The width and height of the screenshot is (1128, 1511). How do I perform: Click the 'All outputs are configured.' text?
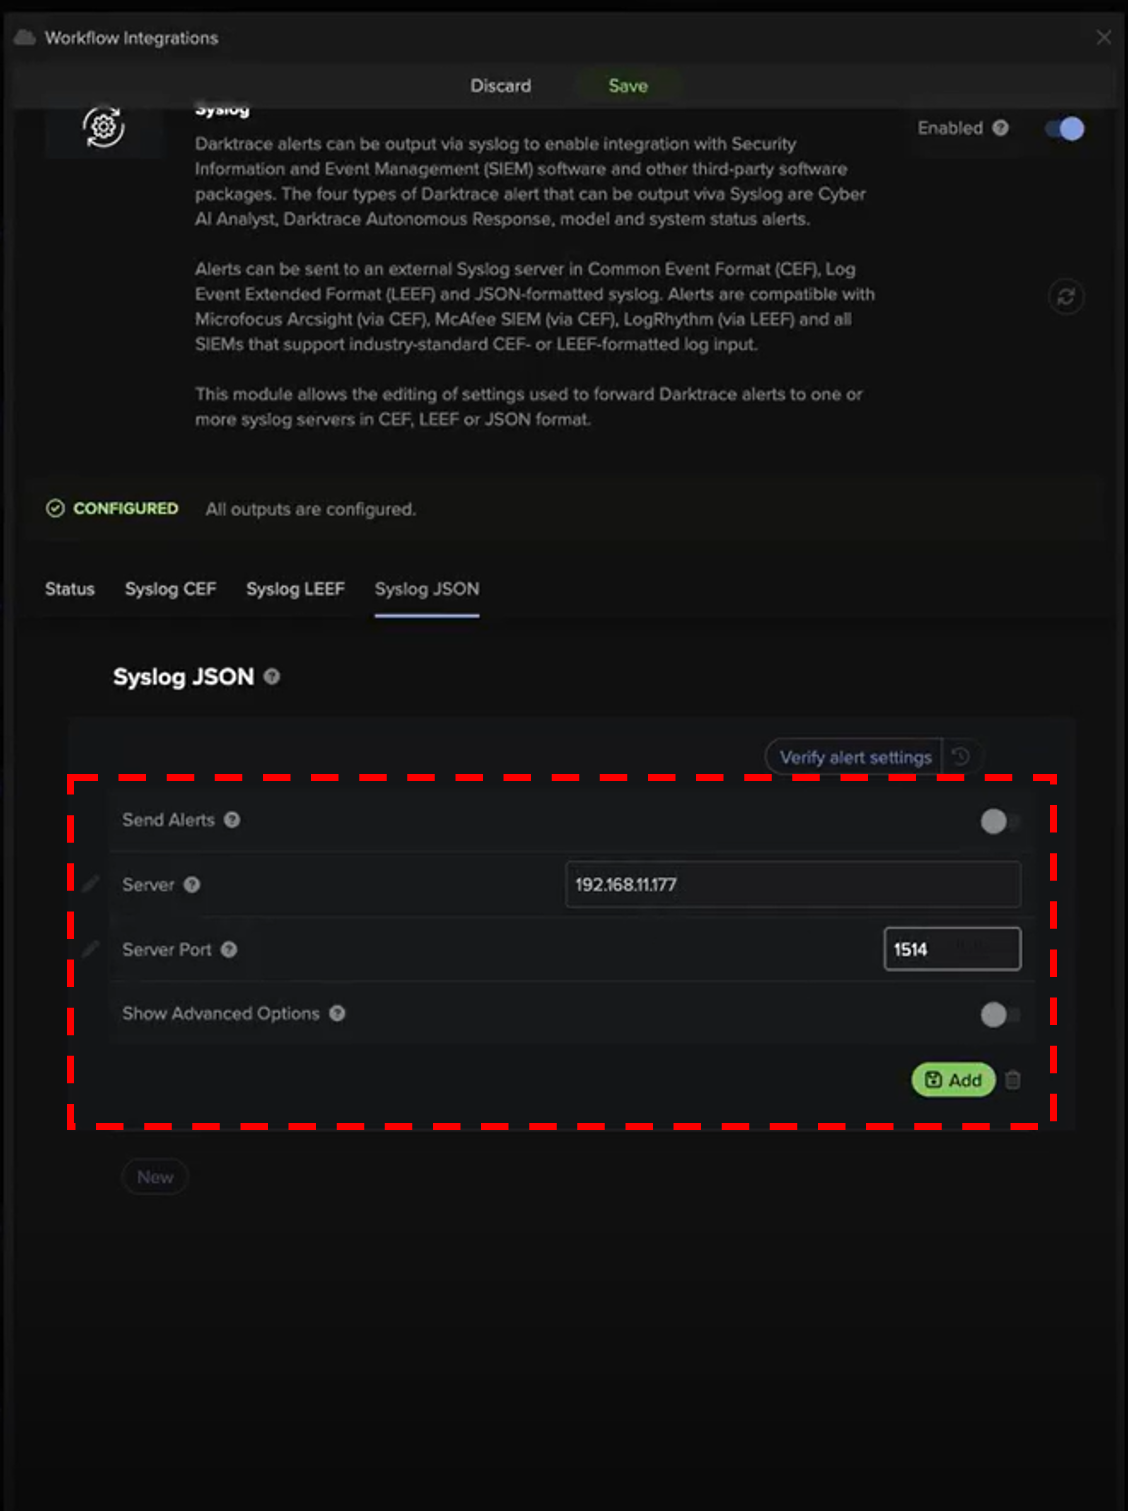pos(310,509)
